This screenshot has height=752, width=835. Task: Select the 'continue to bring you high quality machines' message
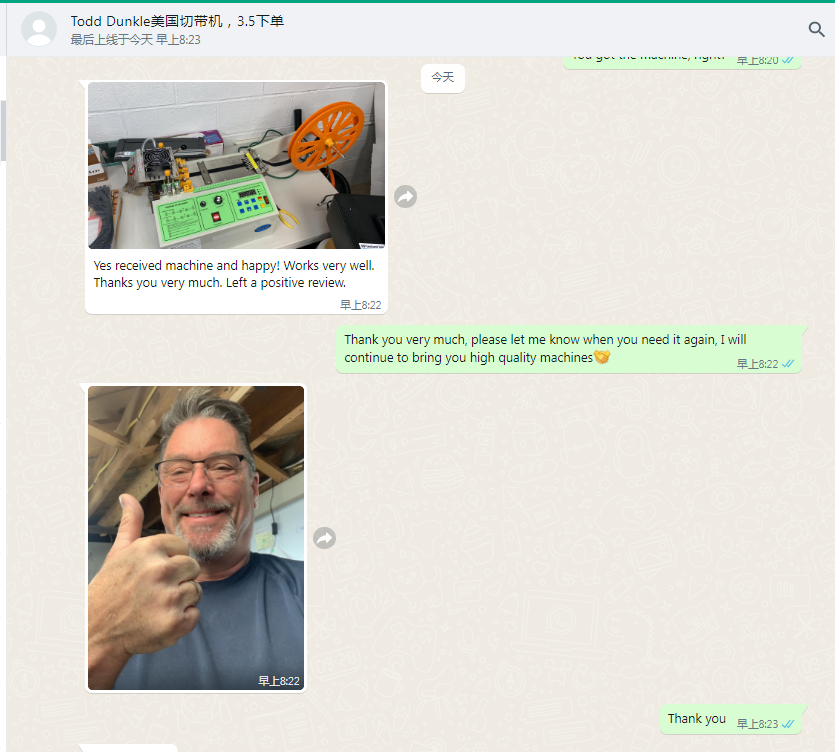click(x=569, y=349)
